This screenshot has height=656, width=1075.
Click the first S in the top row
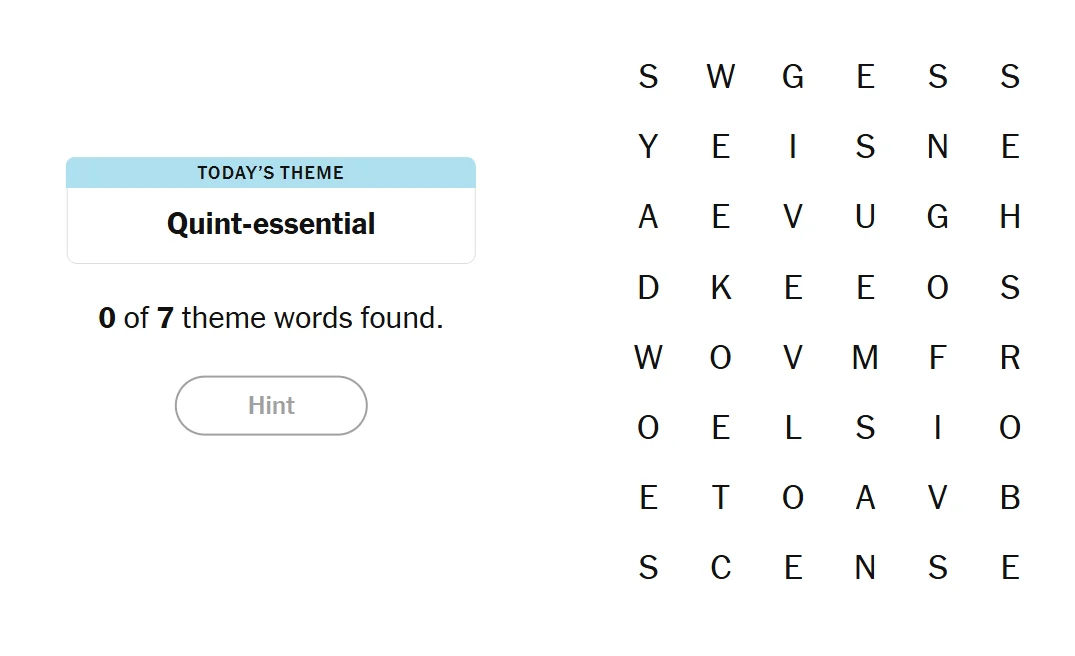coord(648,76)
